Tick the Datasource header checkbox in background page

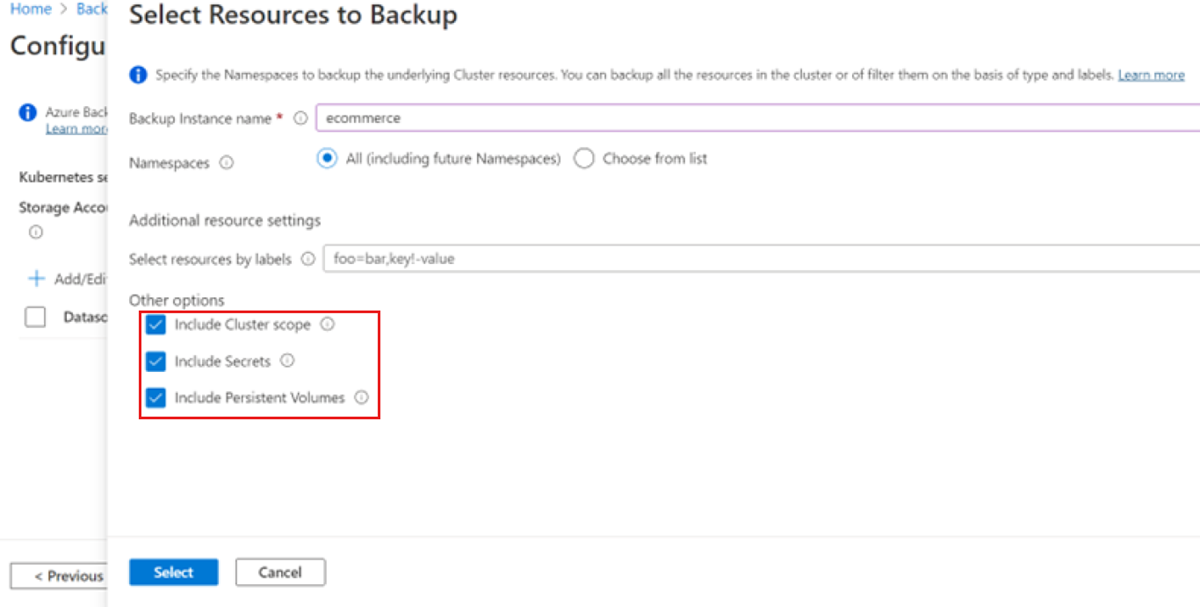pyautogui.click(x=36, y=317)
